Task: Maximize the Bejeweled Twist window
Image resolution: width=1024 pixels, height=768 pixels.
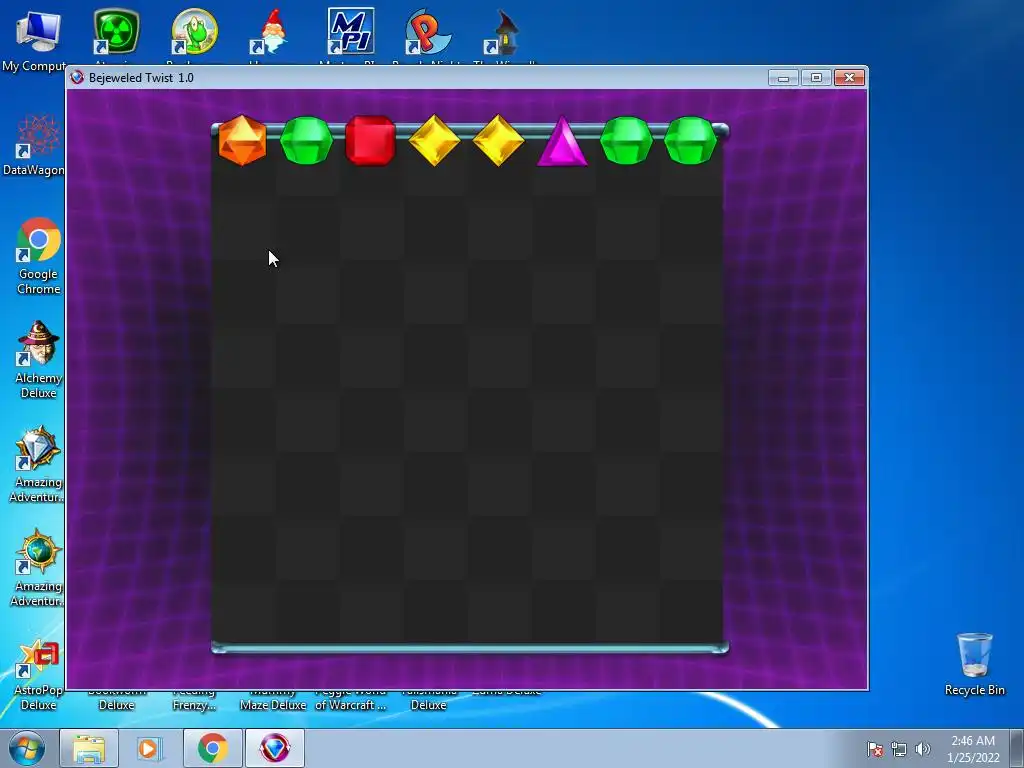Action: (816, 78)
